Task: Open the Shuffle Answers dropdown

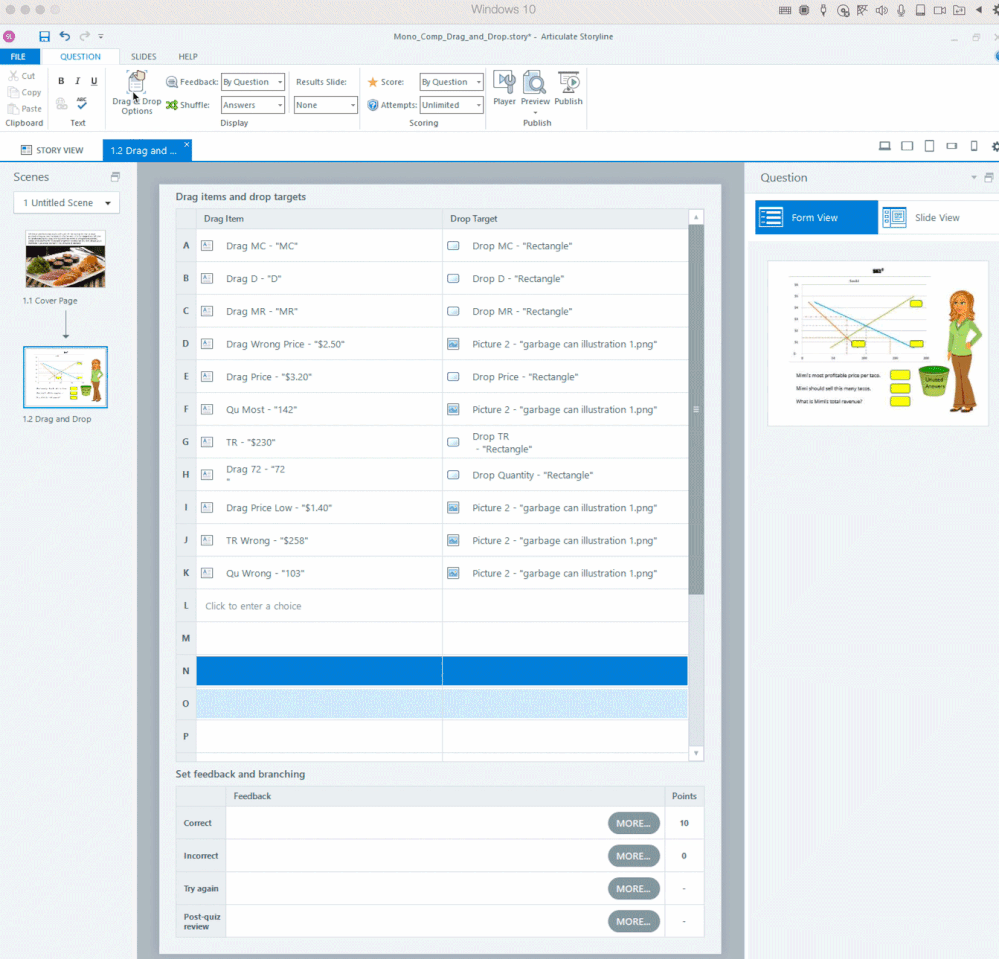Action: [x=253, y=105]
